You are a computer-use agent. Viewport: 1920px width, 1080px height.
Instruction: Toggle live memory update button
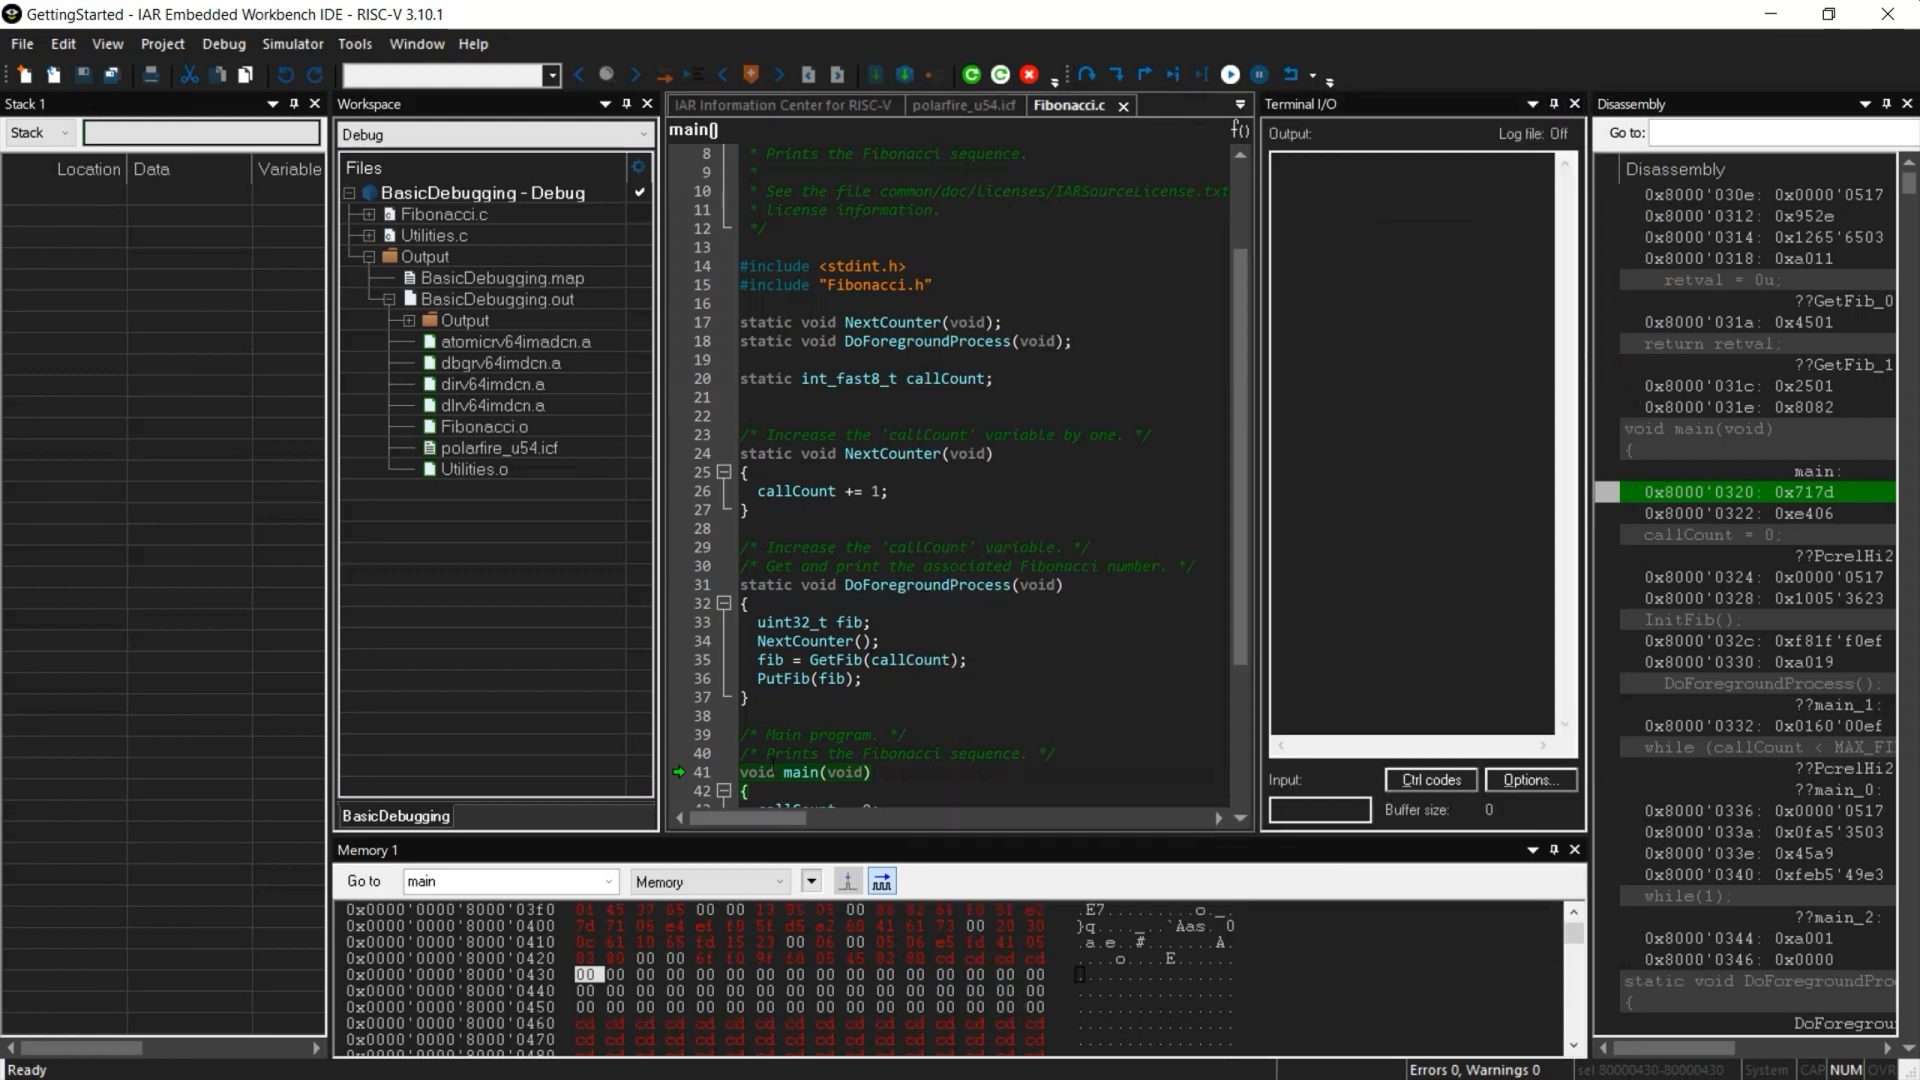click(881, 881)
